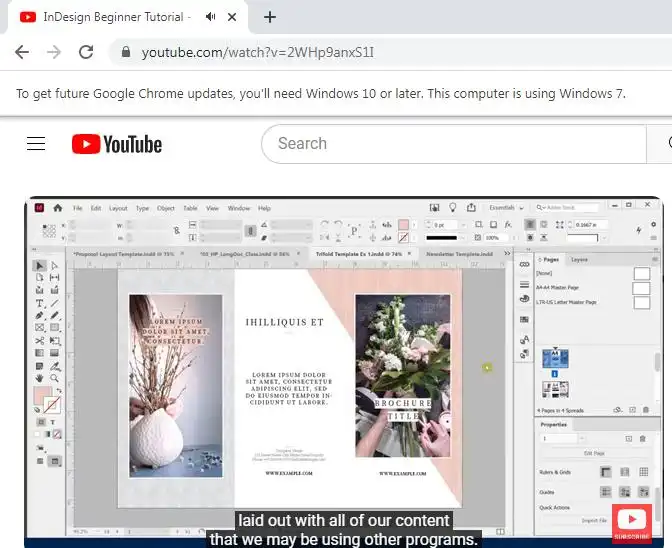Select the Direct Selection tool
The width and height of the screenshot is (672, 548).
[x=54, y=266]
